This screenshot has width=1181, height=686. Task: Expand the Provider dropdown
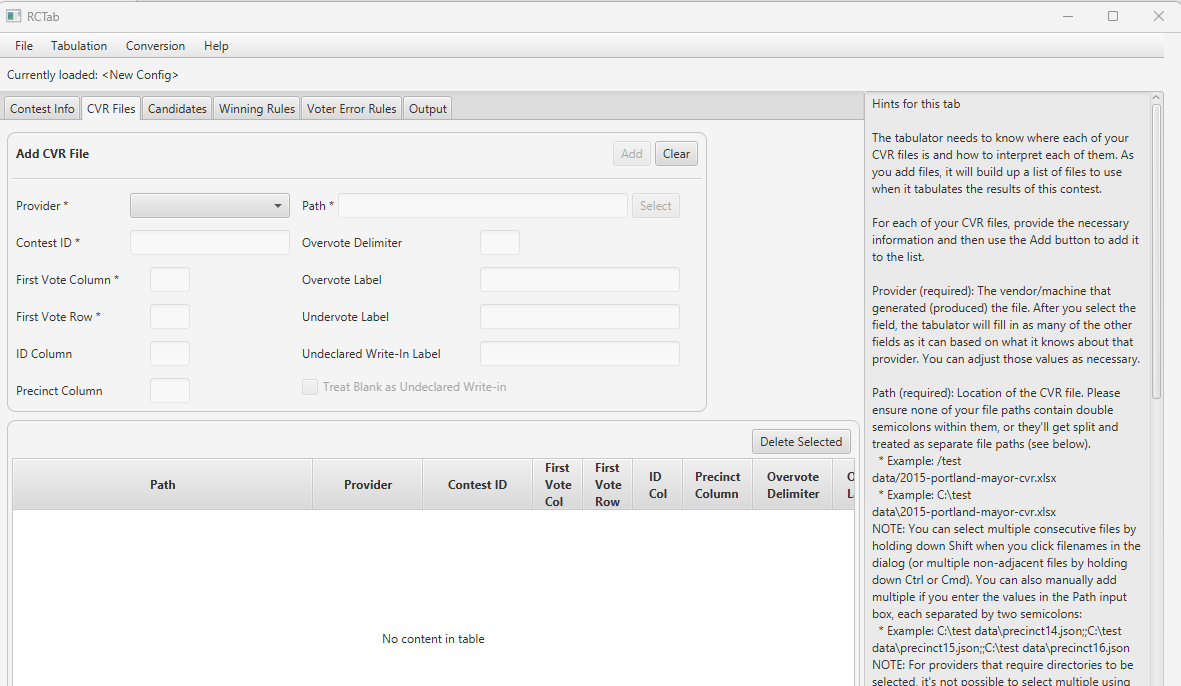coord(209,206)
